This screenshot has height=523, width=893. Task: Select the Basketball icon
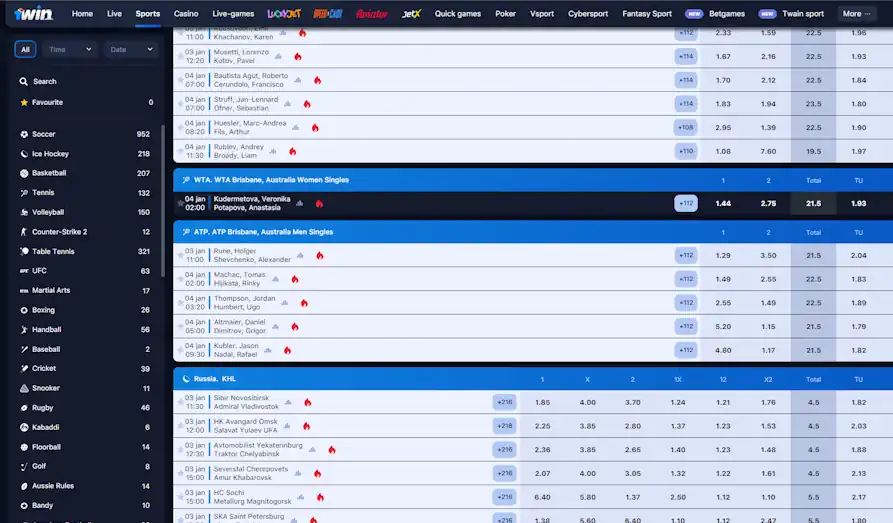point(24,173)
